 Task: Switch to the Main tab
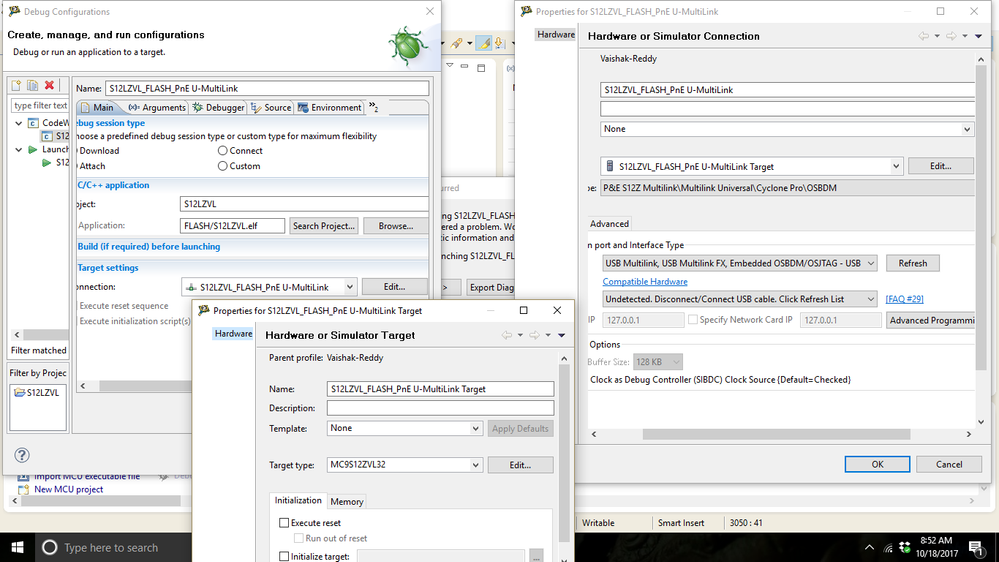tap(97, 108)
